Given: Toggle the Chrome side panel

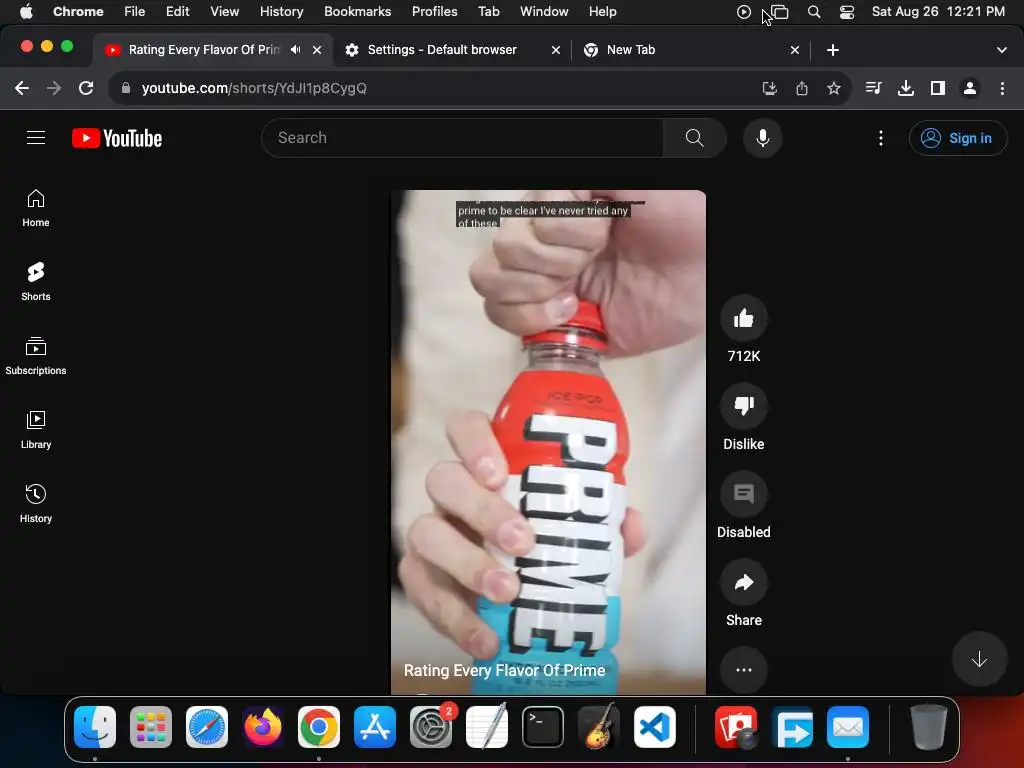Looking at the screenshot, I should (x=937, y=88).
